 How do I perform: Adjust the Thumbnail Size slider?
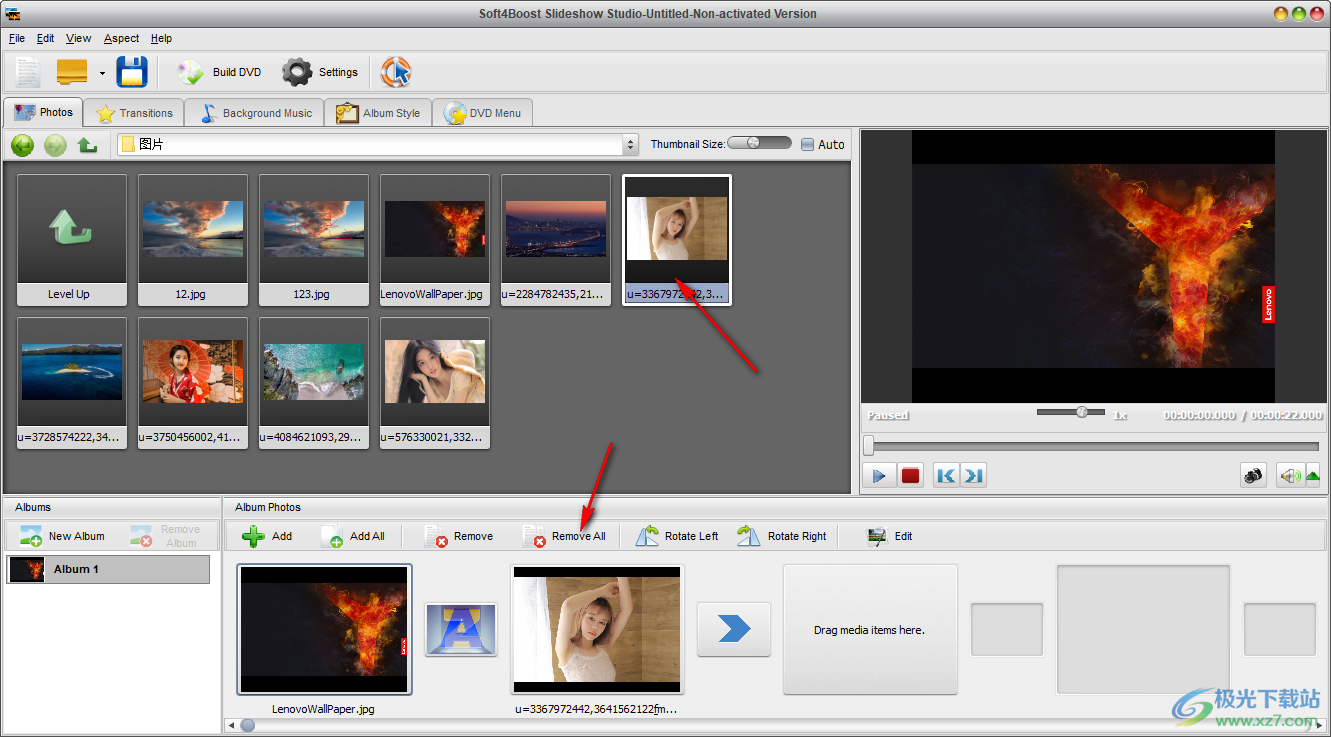click(759, 143)
